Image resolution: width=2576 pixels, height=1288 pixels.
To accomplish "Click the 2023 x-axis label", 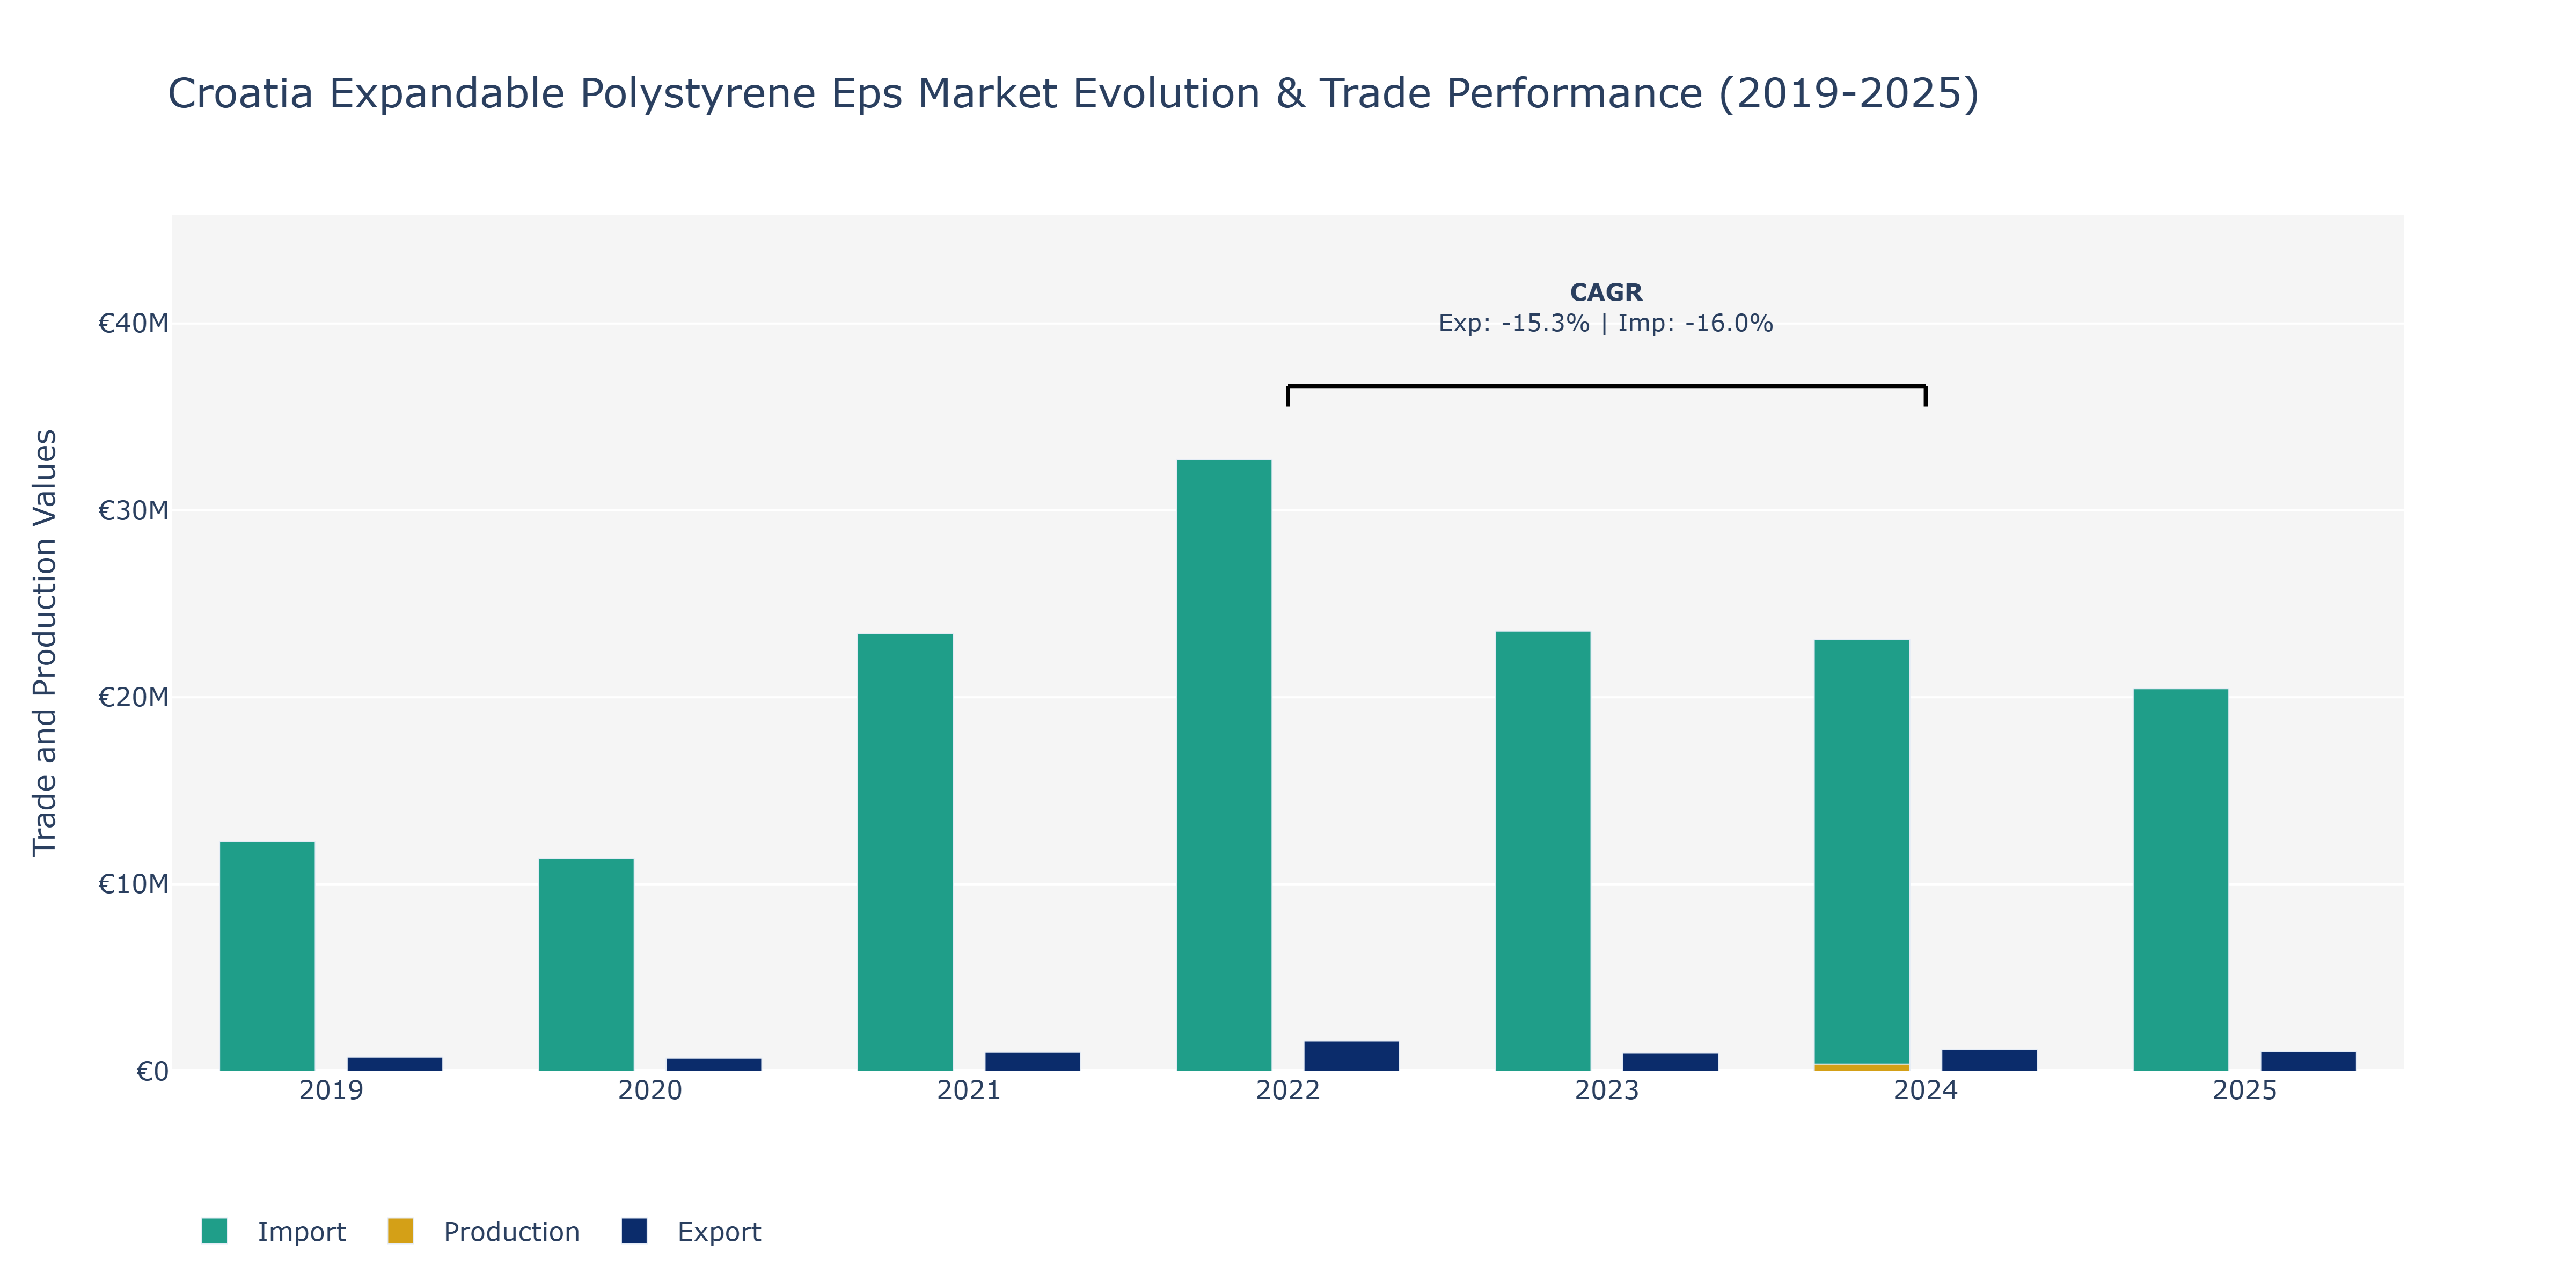I will pos(1607,1090).
